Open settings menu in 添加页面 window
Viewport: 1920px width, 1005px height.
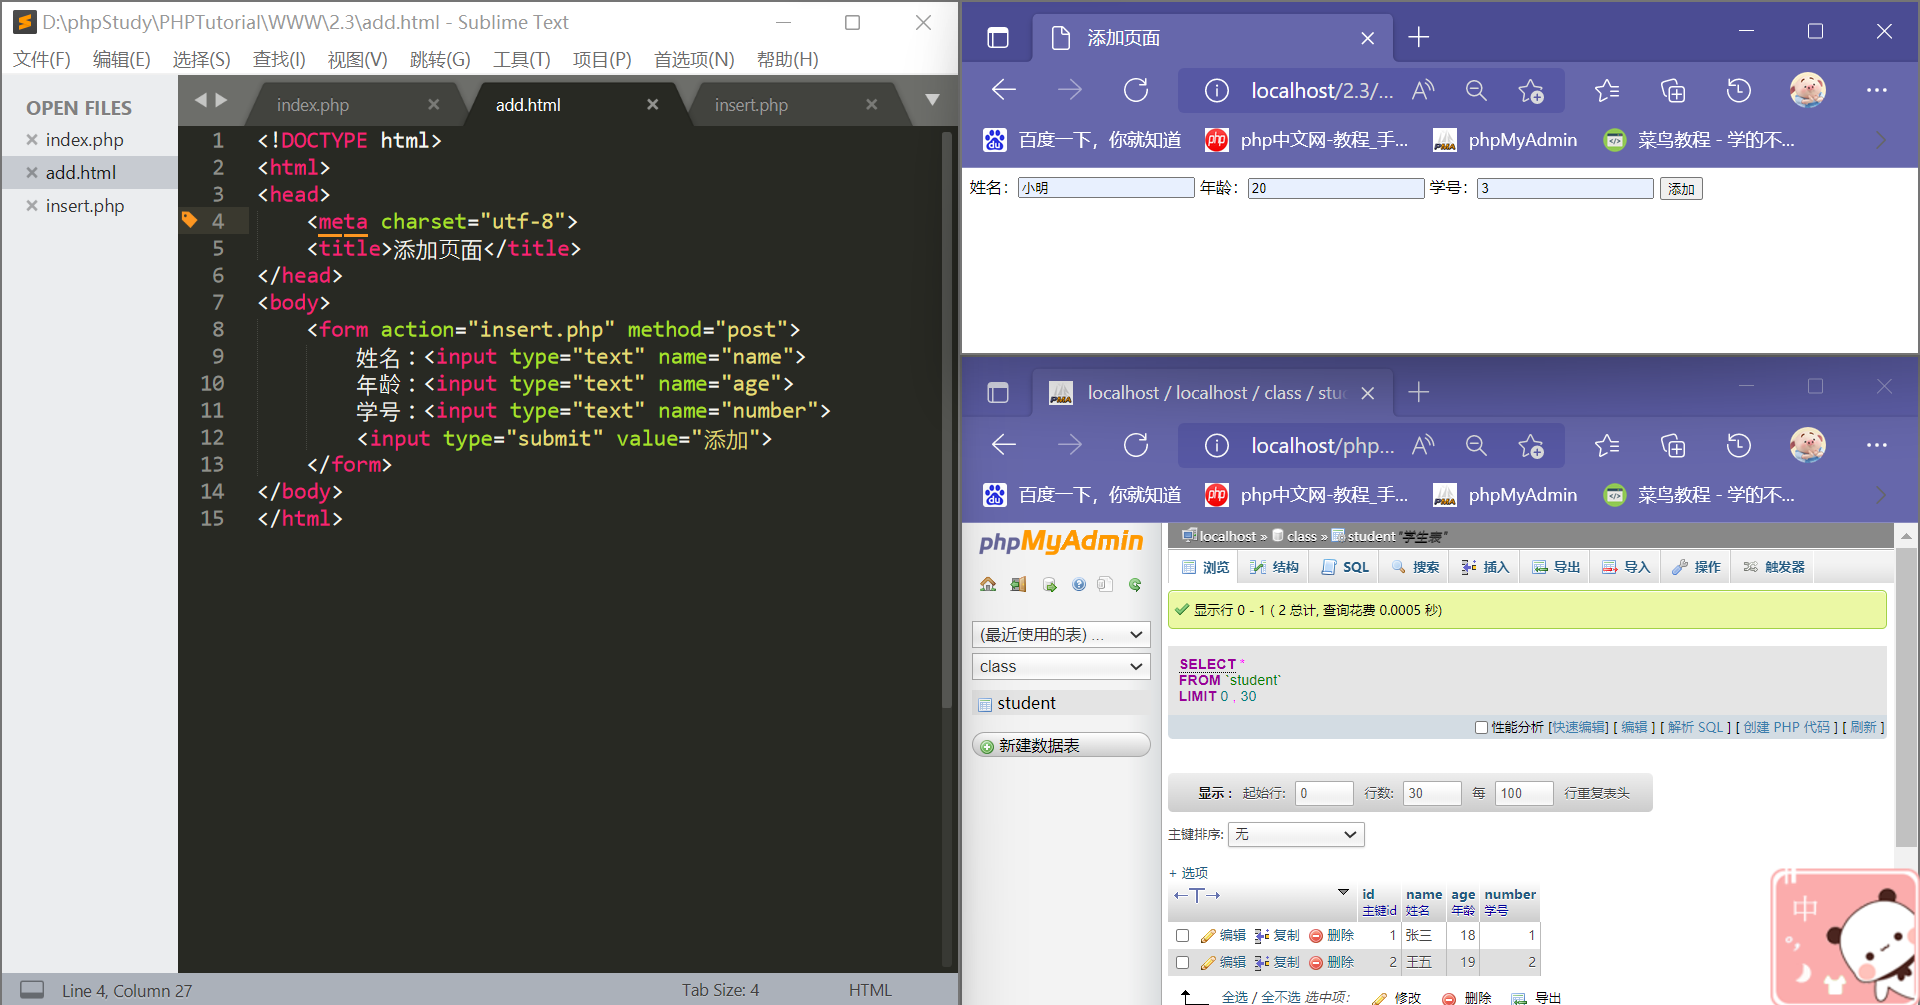(1877, 91)
